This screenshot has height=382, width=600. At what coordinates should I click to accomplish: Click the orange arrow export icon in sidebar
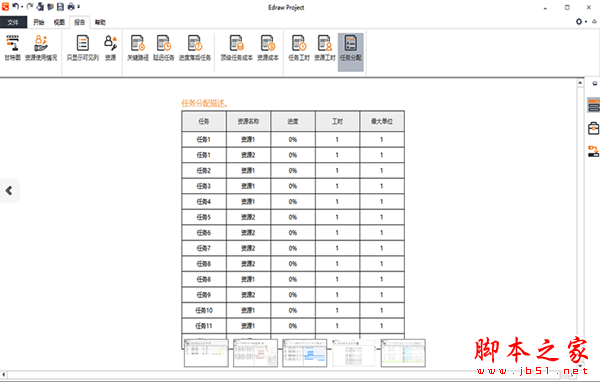(593, 151)
